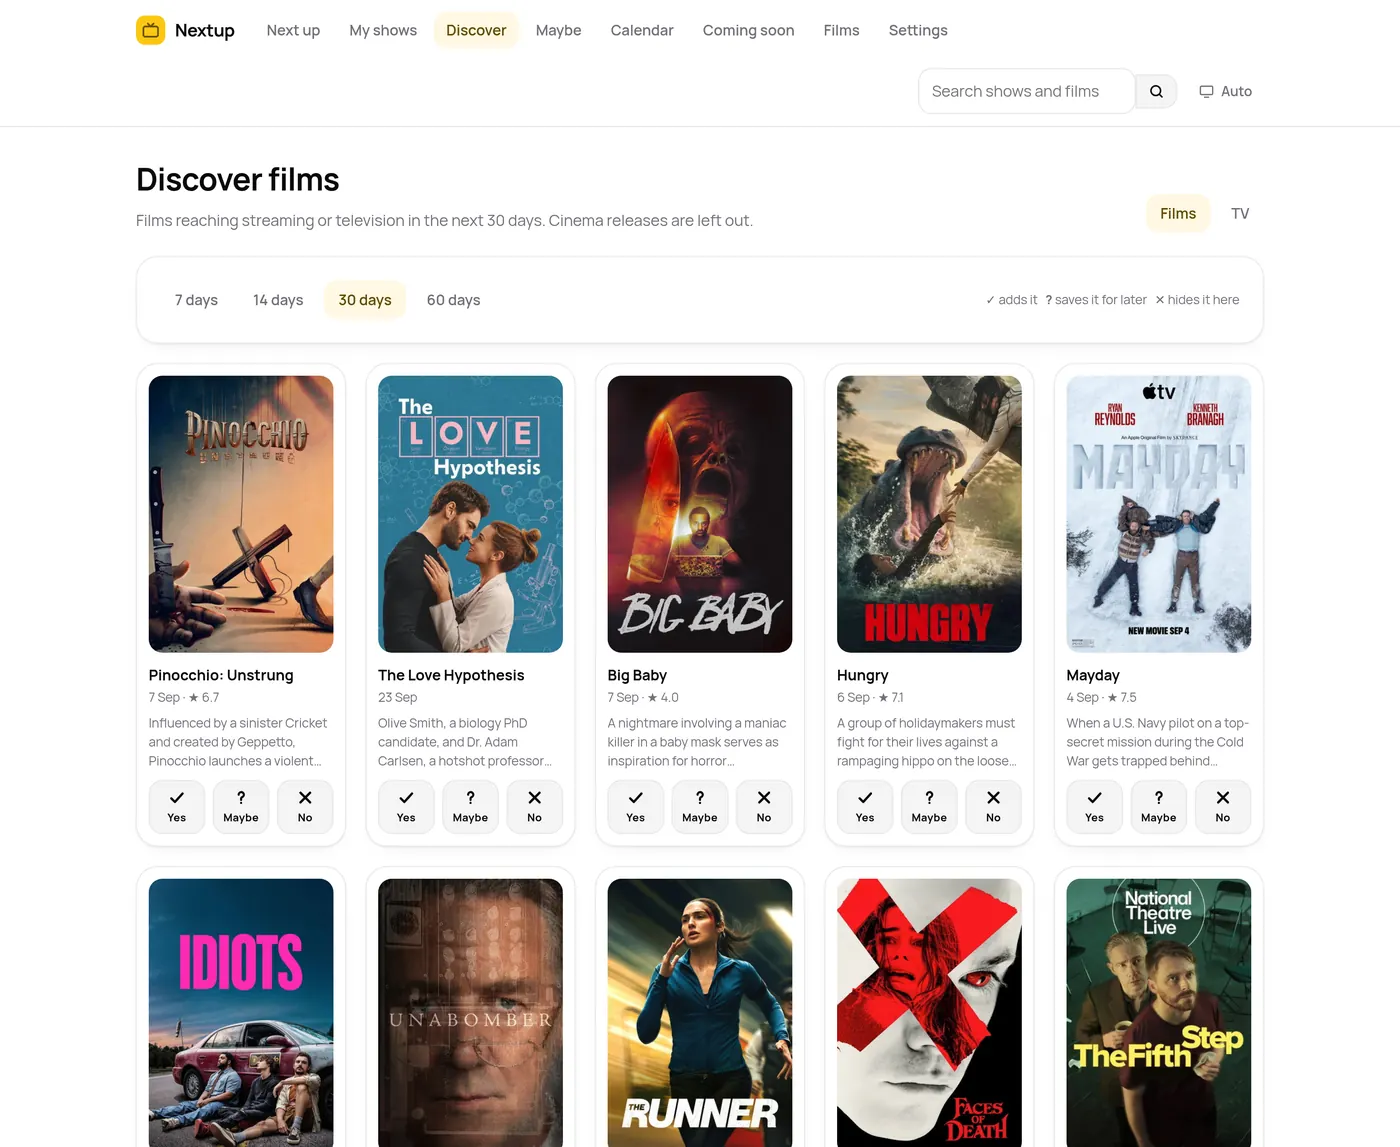Open the Films nav item in header
Screen dimensions: 1400x1147
[841, 30]
